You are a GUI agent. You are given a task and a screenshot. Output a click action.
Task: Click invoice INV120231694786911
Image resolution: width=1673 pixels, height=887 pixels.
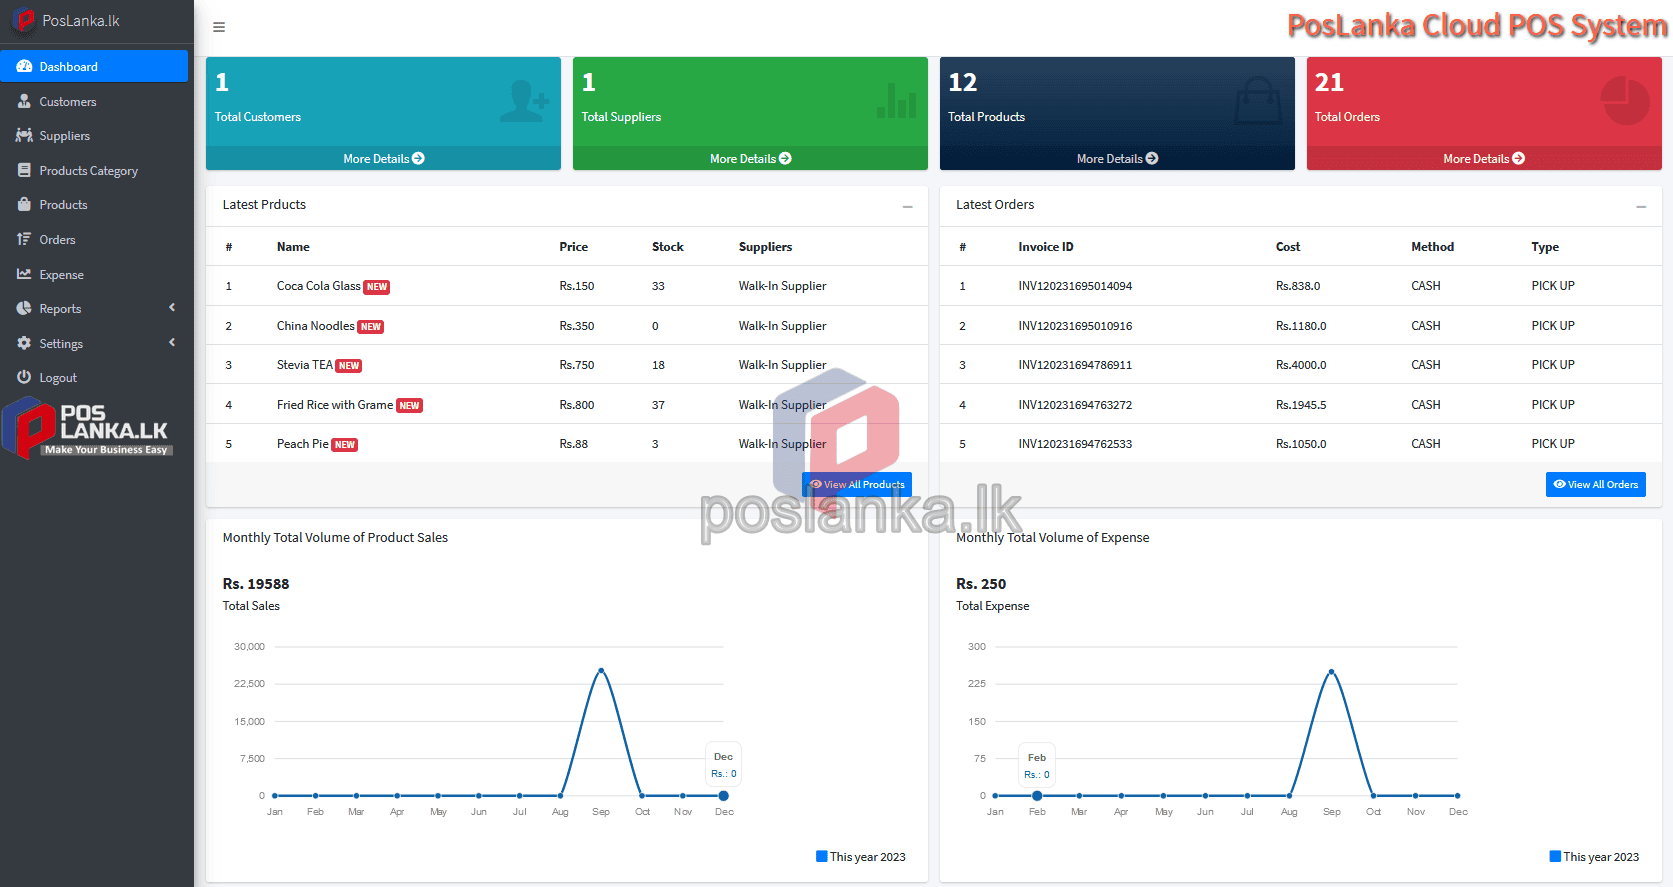tap(1075, 365)
